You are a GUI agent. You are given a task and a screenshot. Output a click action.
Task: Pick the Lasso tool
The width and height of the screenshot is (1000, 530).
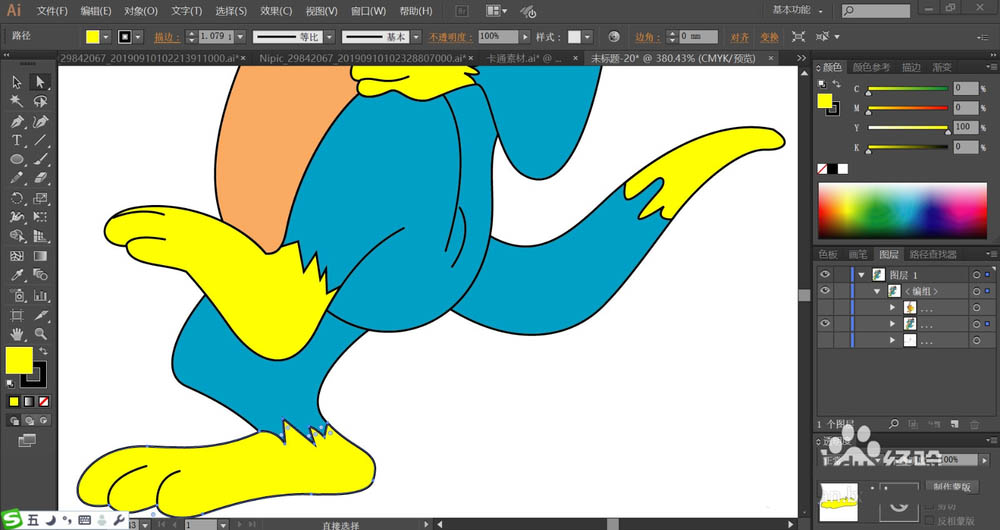40,101
